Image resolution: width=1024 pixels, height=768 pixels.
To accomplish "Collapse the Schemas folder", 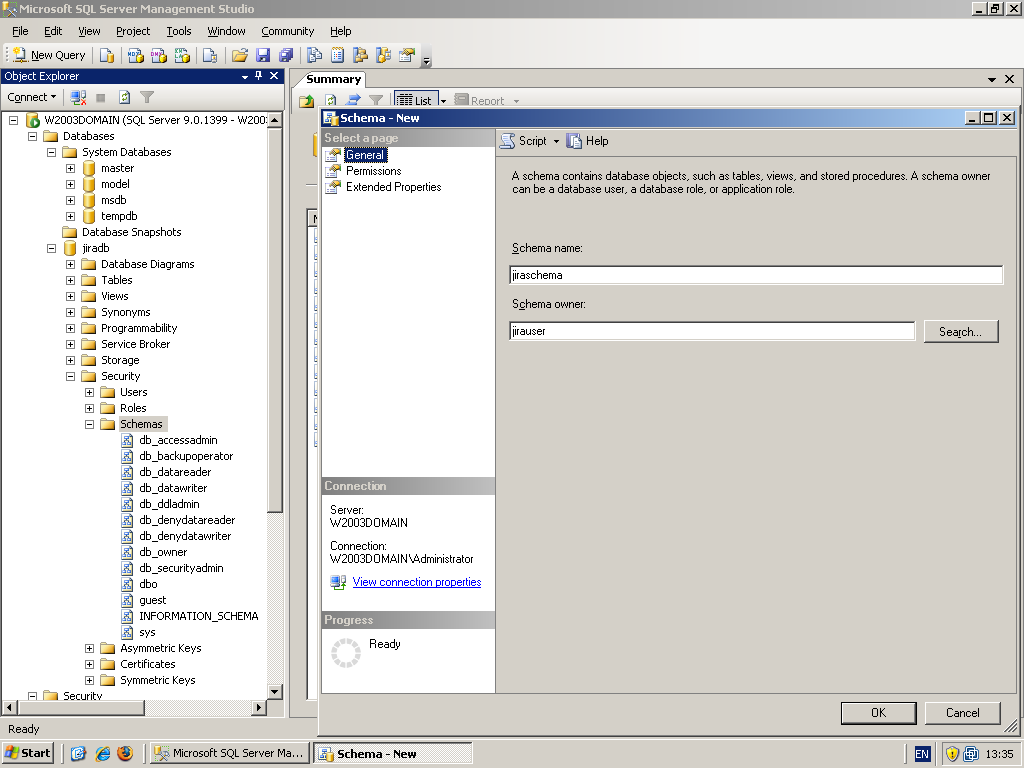I will tap(89, 424).
